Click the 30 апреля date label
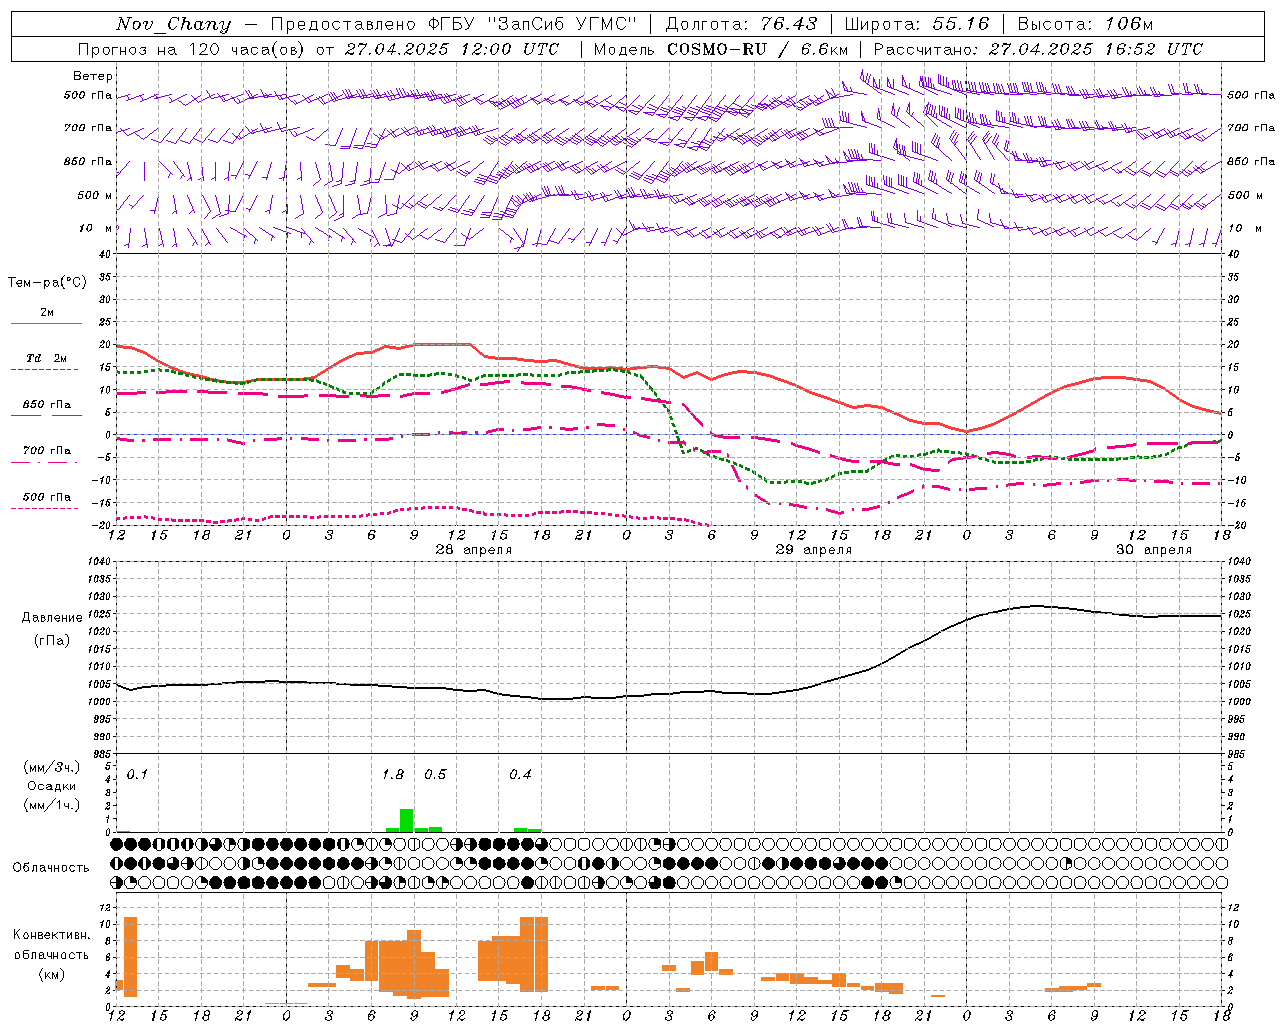 coord(1154,550)
